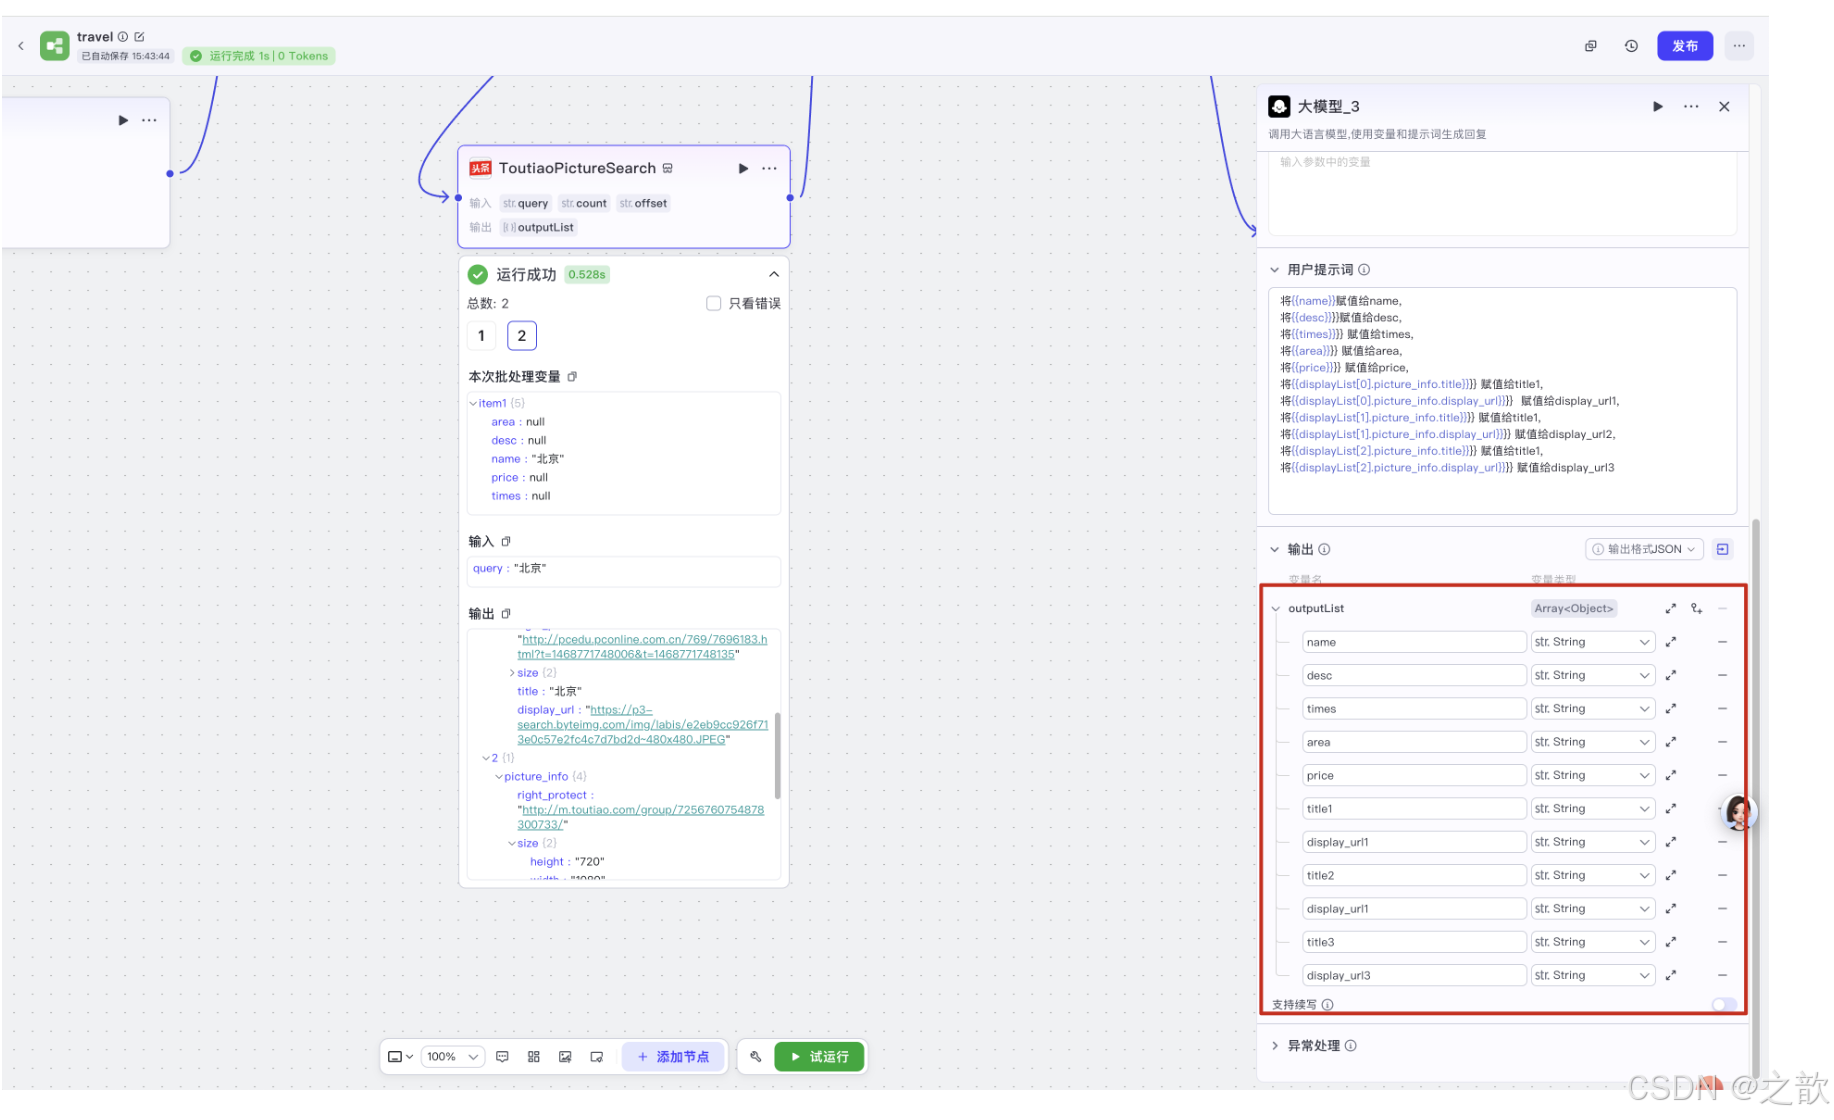Remove the name output variable
The image size is (1834, 1120).
(x=1722, y=642)
